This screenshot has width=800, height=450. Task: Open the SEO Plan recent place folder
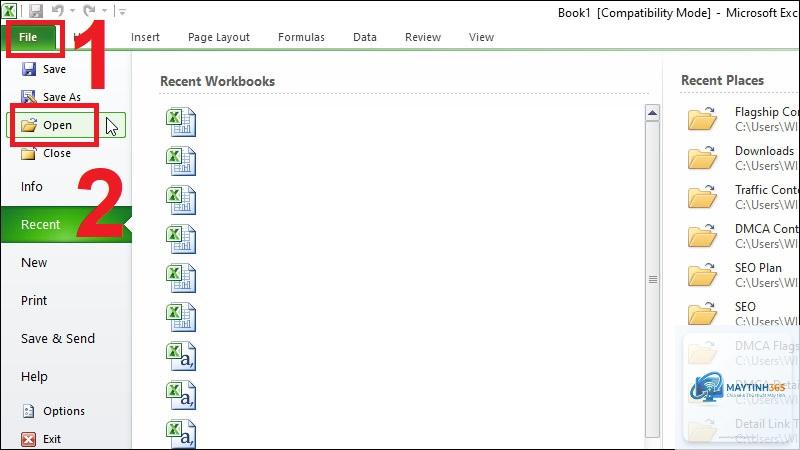coord(702,274)
